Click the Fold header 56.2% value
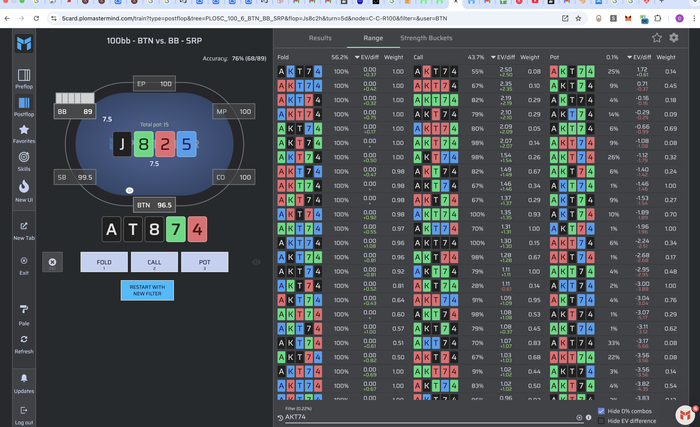 340,57
